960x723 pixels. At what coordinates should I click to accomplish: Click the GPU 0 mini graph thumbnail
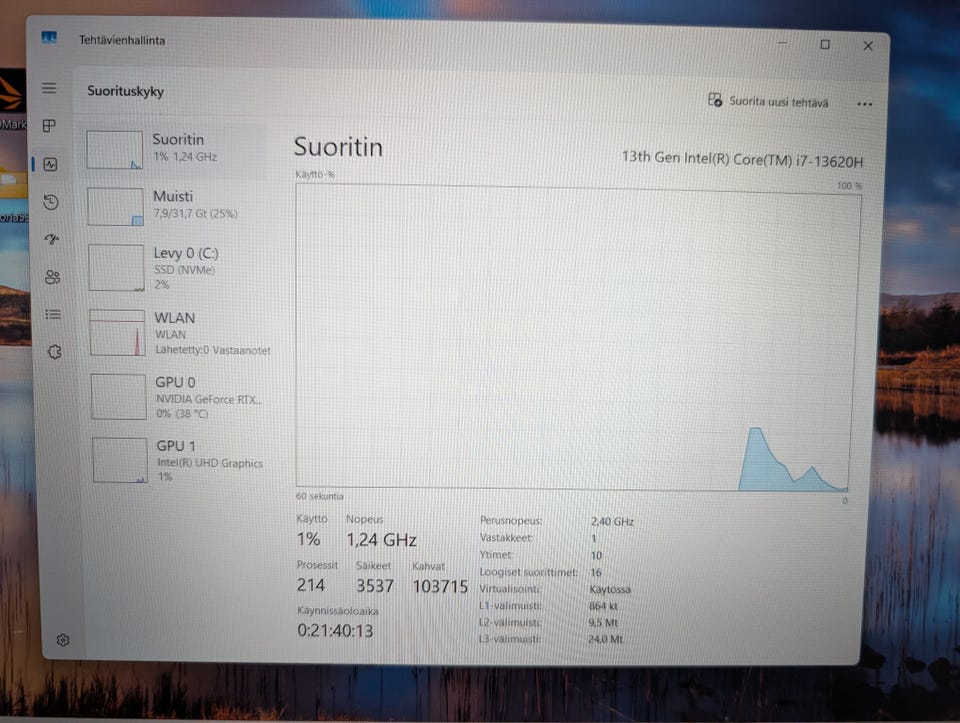[x=119, y=397]
